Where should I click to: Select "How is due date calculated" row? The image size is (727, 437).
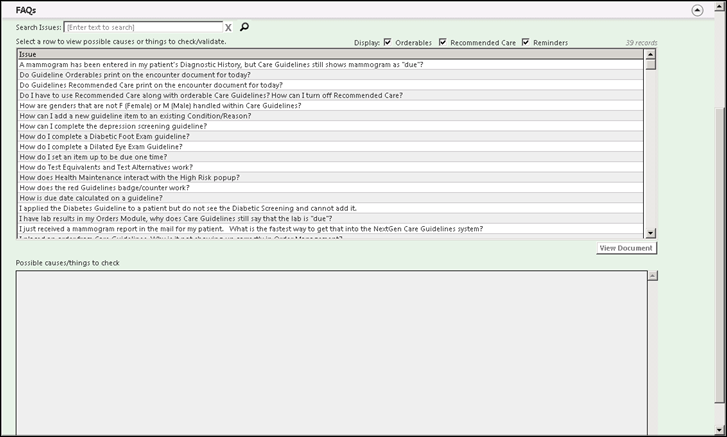(331, 198)
